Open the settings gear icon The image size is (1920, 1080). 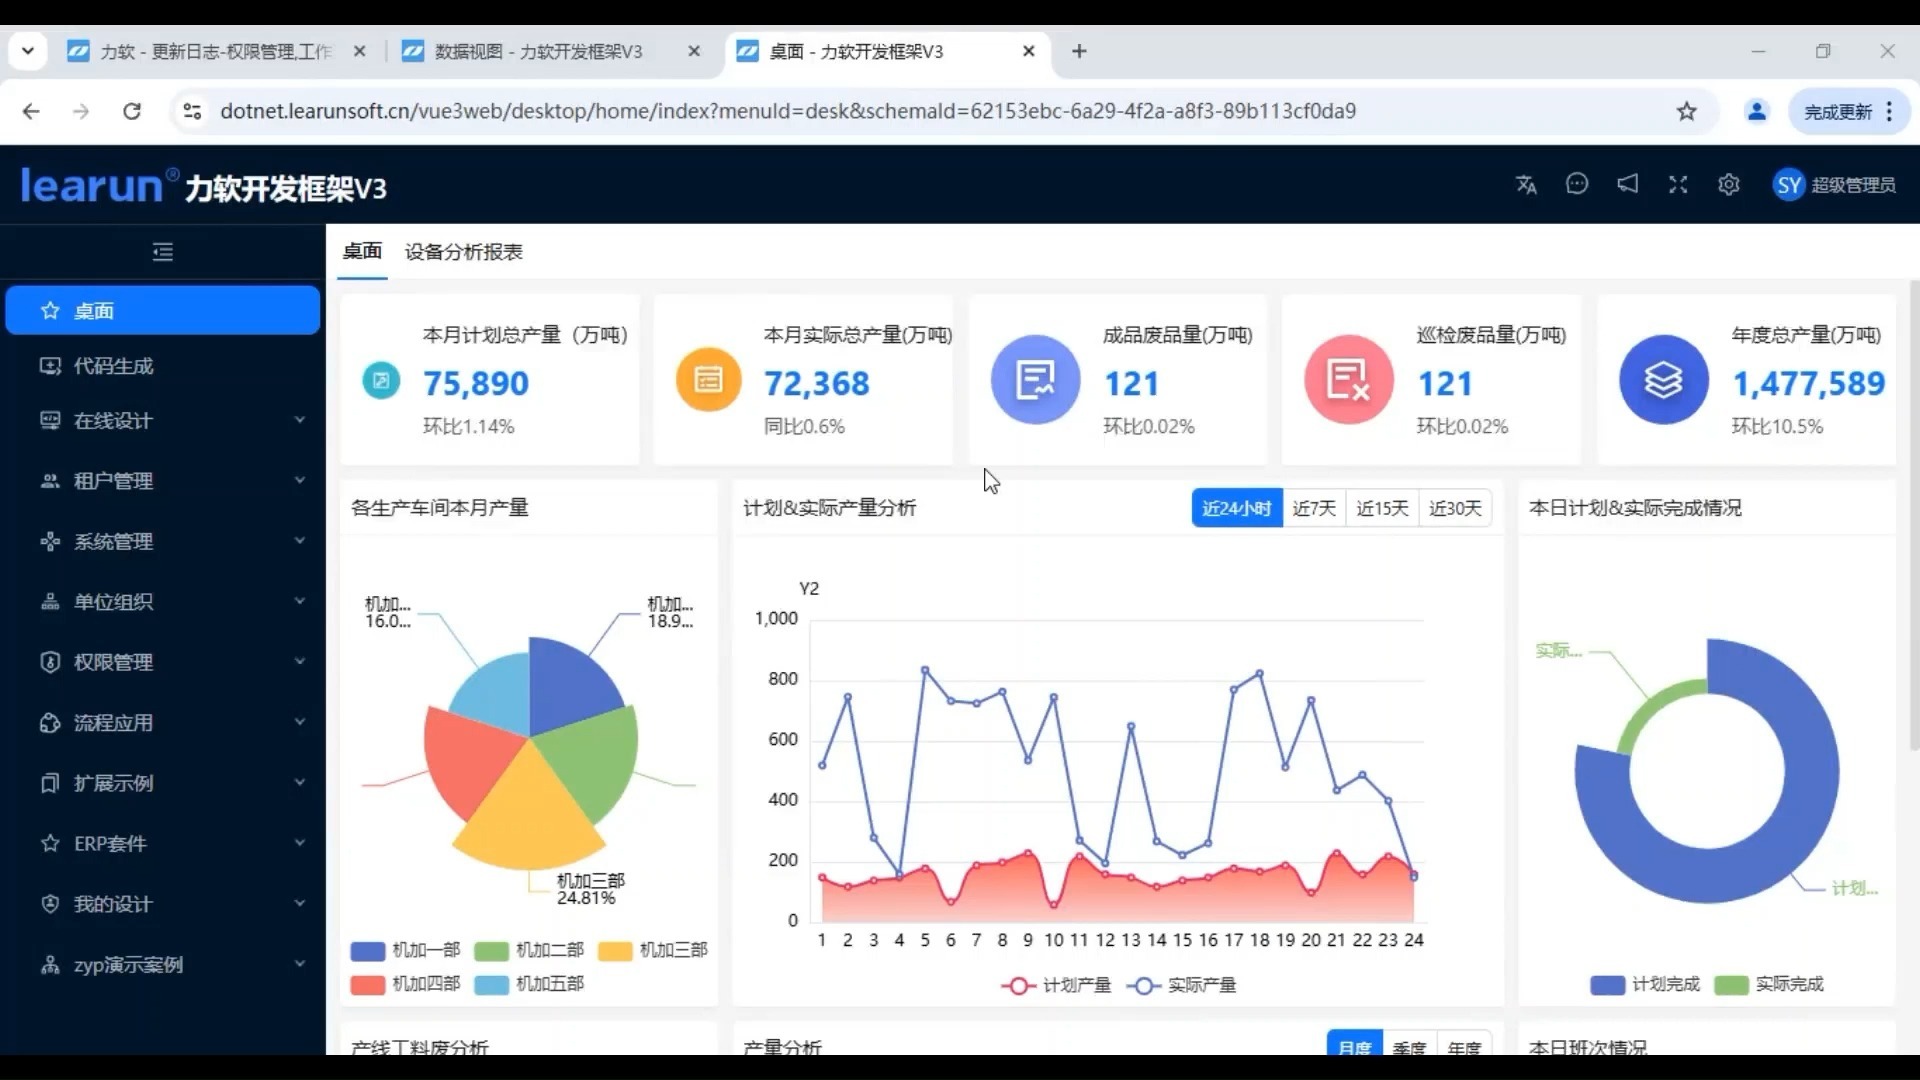(1729, 185)
